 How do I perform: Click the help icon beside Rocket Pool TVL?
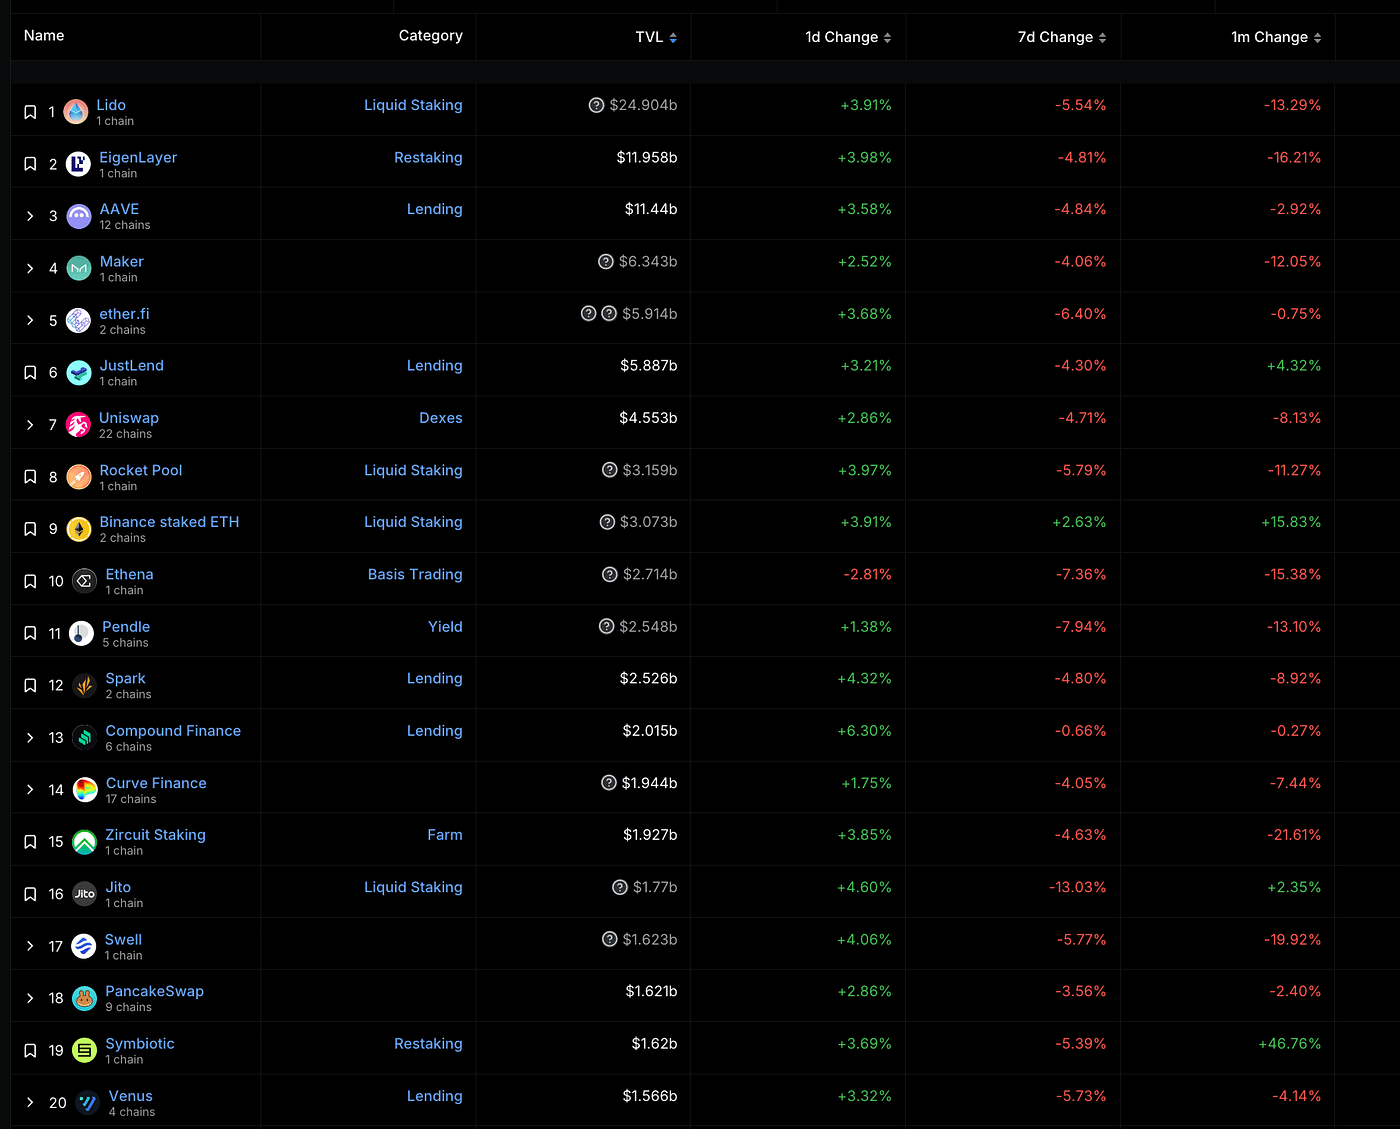[x=609, y=470]
